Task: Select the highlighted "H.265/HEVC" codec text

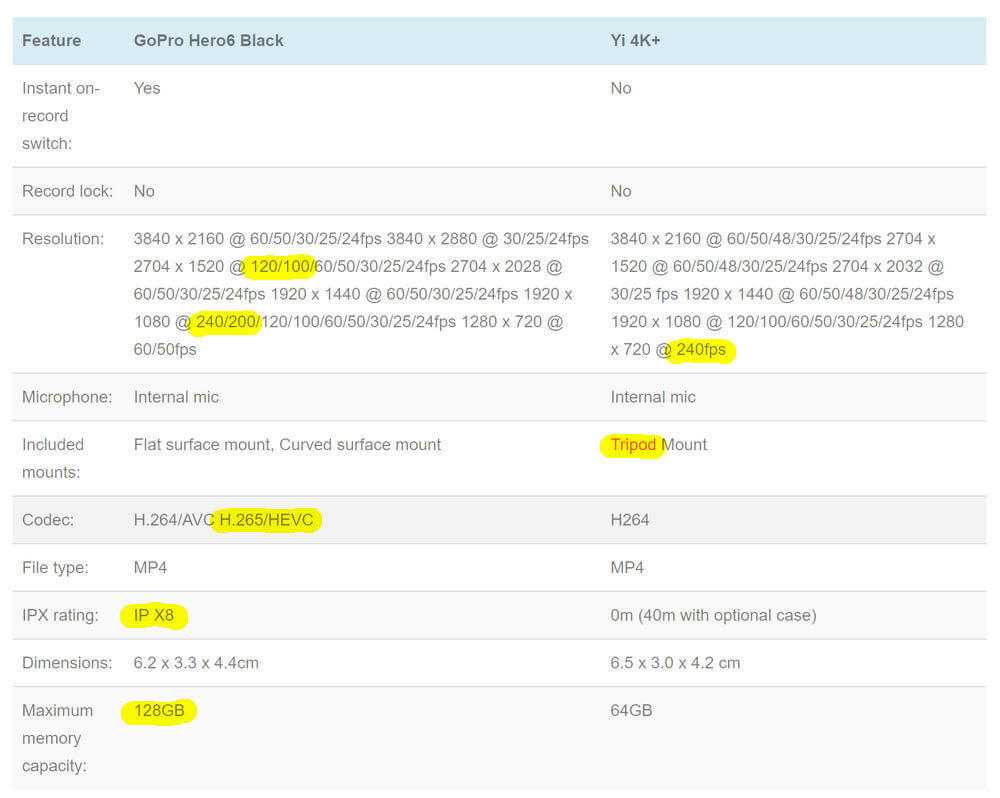Action: [269, 520]
